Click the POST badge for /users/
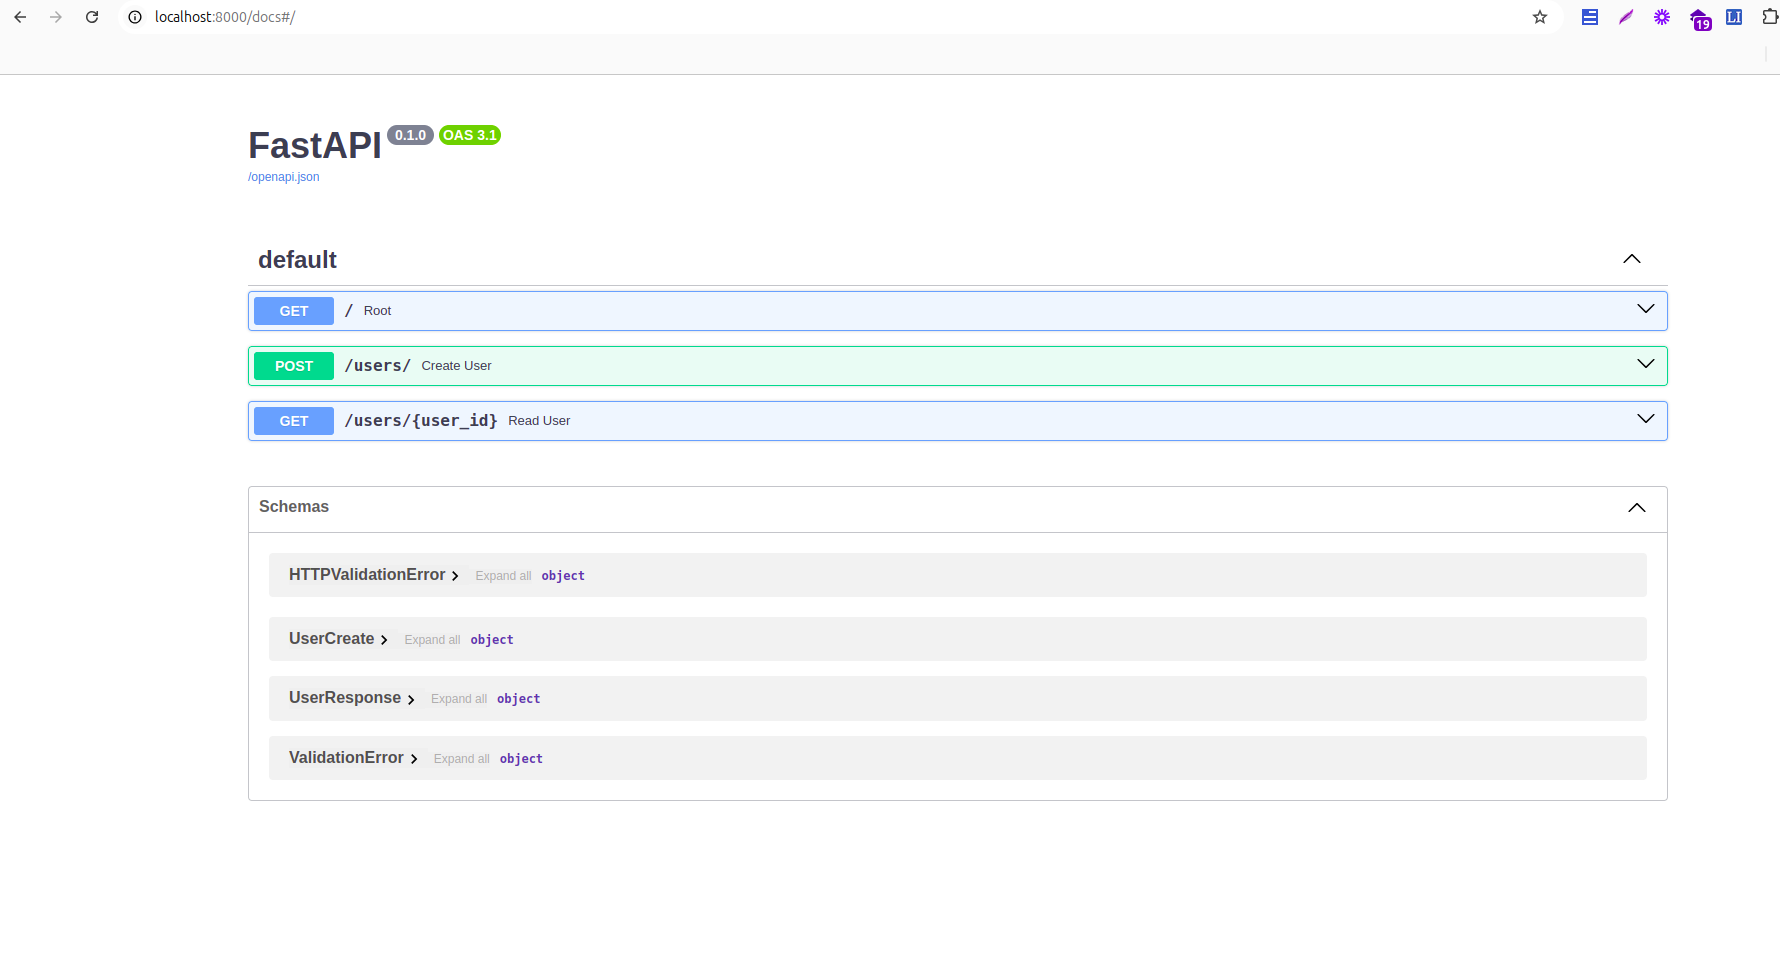 294,366
